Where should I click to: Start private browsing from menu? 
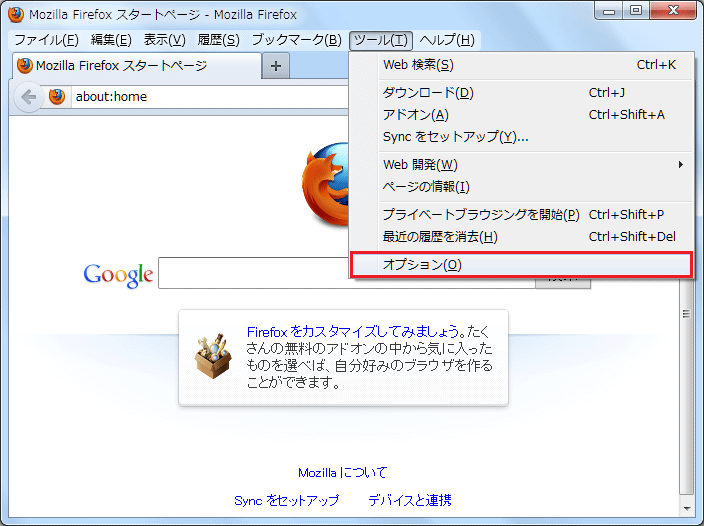pyautogui.click(x=481, y=215)
